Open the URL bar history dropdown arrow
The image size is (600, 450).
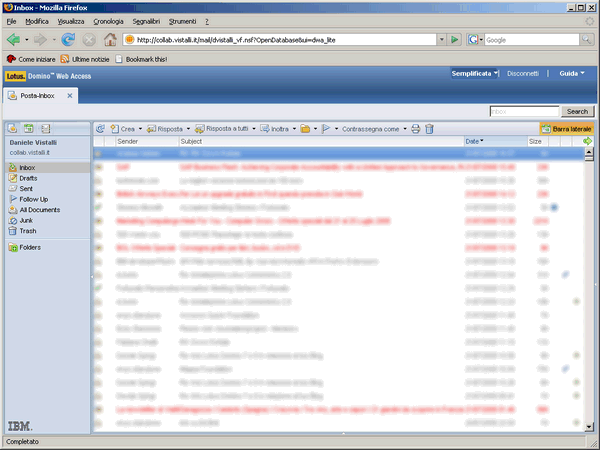pyautogui.click(x=442, y=39)
